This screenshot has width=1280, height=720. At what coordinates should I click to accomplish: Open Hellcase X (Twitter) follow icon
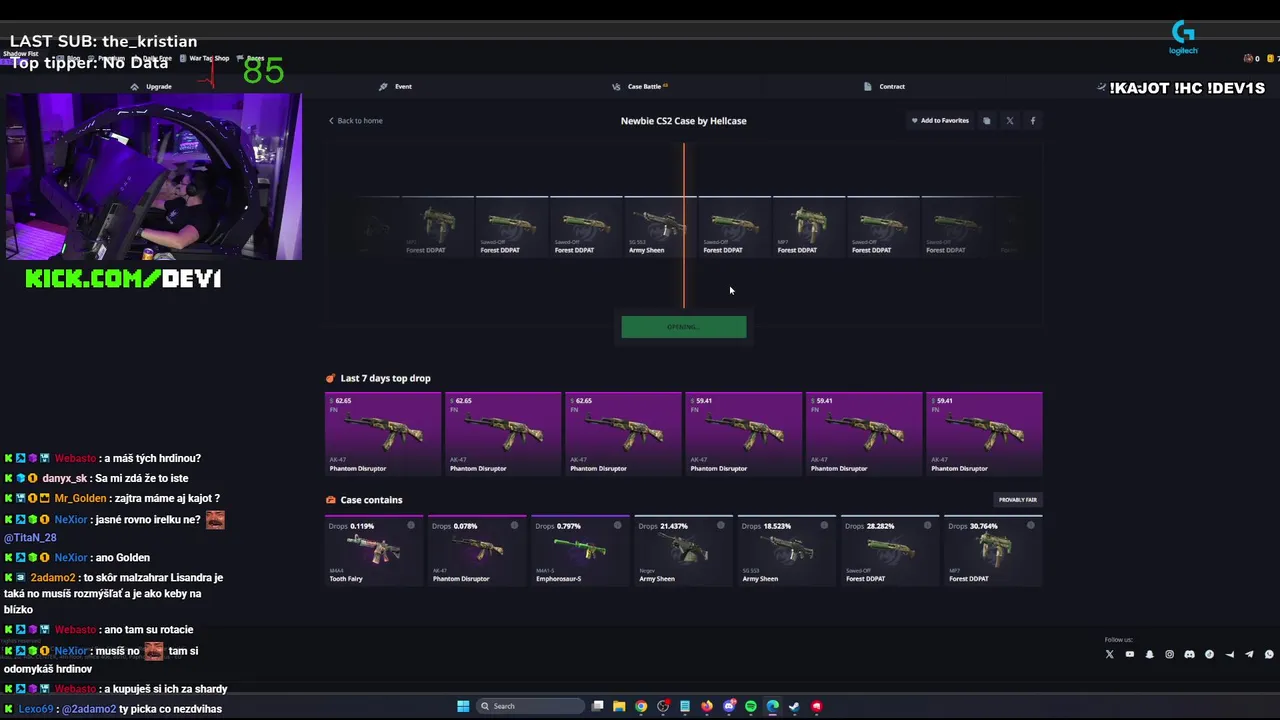point(1109,654)
